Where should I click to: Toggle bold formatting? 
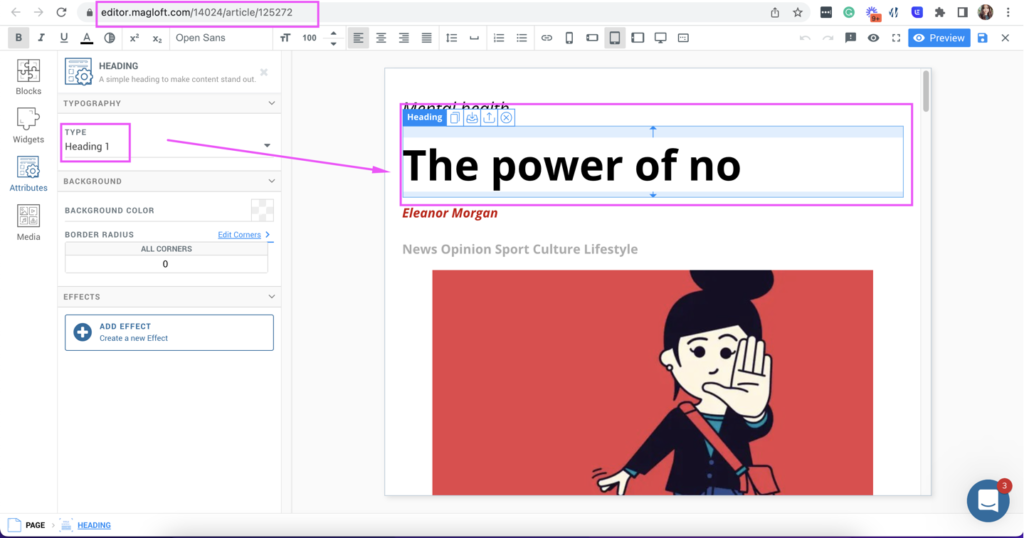tap(18, 38)
